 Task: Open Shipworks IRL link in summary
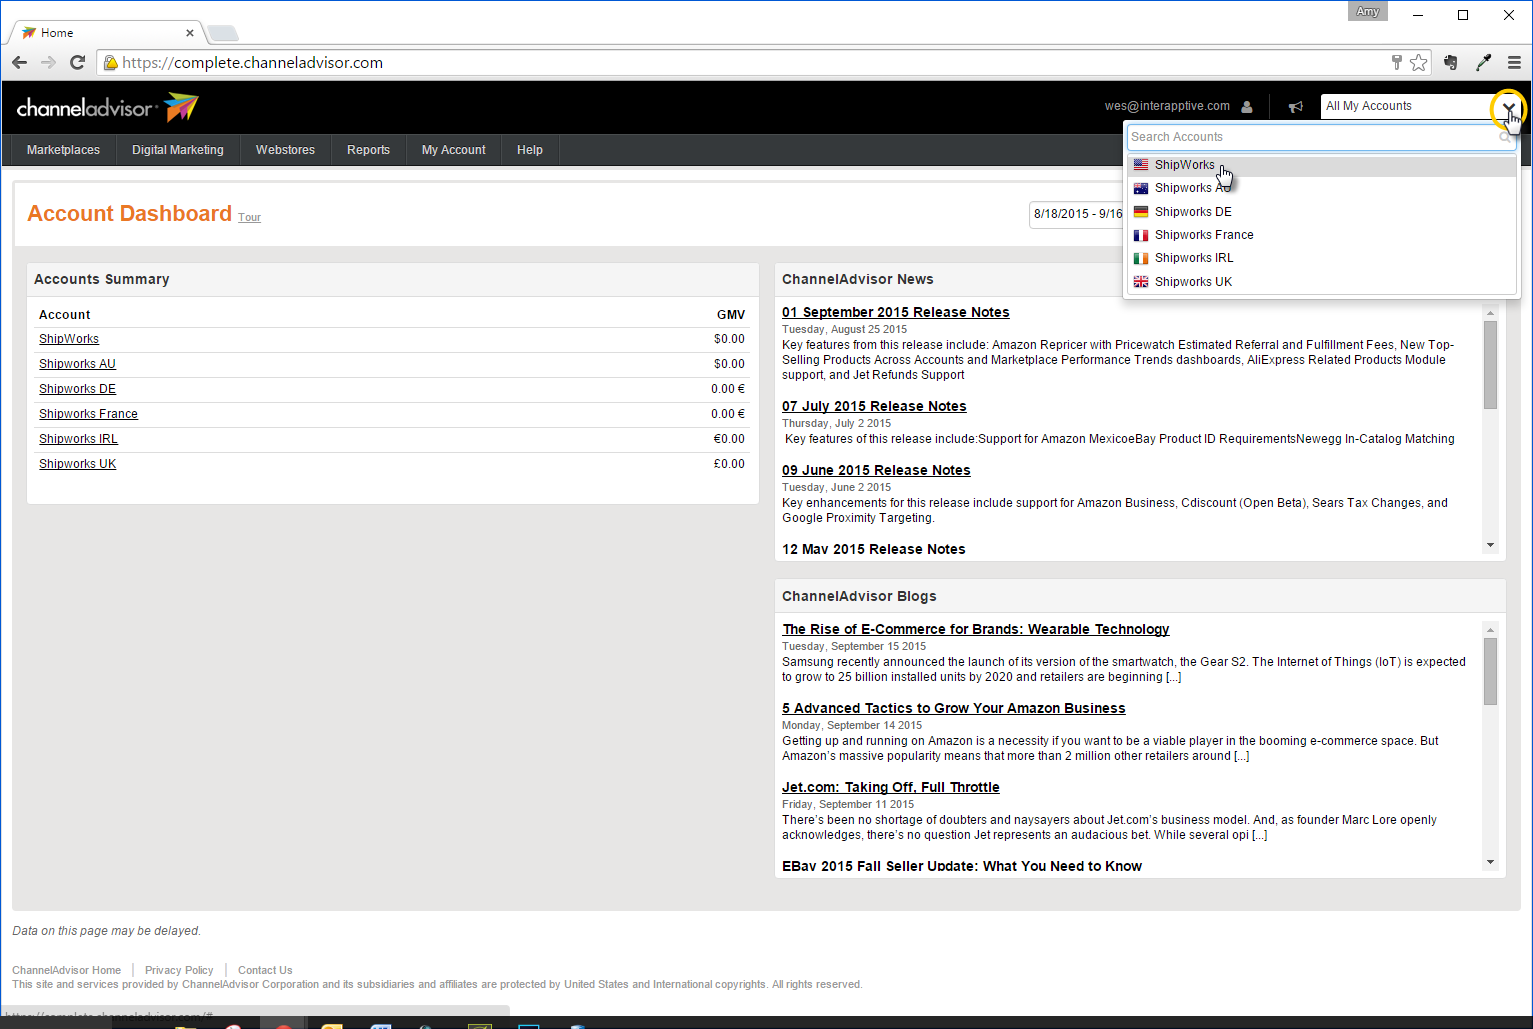(x=78, y=439)
